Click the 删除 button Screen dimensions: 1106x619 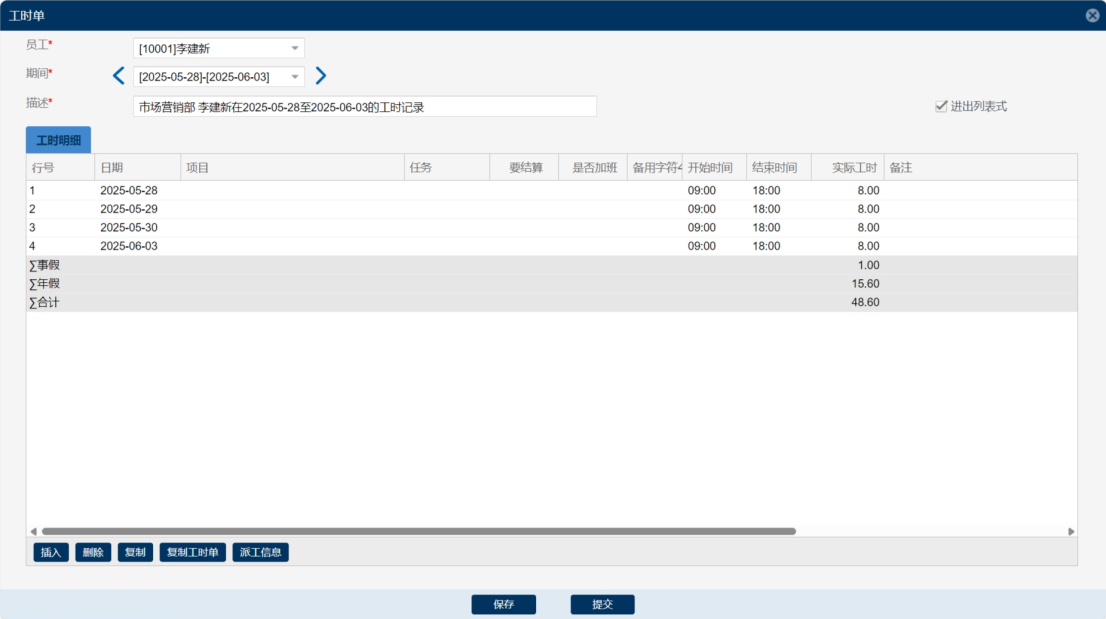coord(93,552)
